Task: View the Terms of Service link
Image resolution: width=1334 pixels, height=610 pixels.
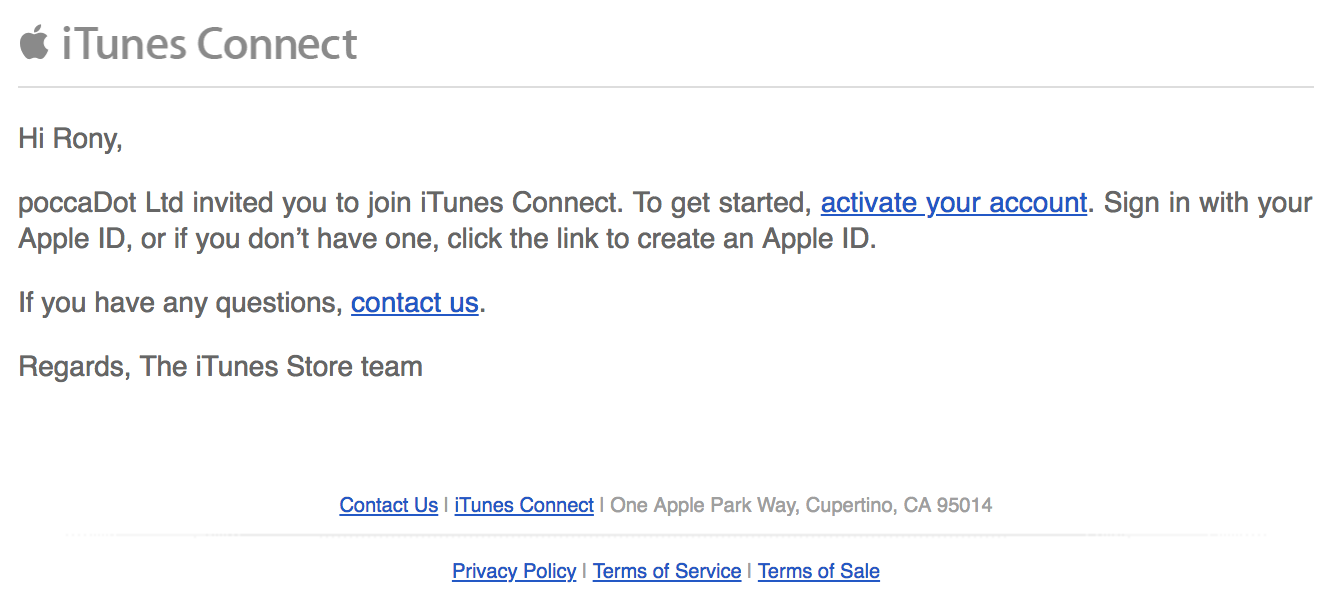Action: 667,571
